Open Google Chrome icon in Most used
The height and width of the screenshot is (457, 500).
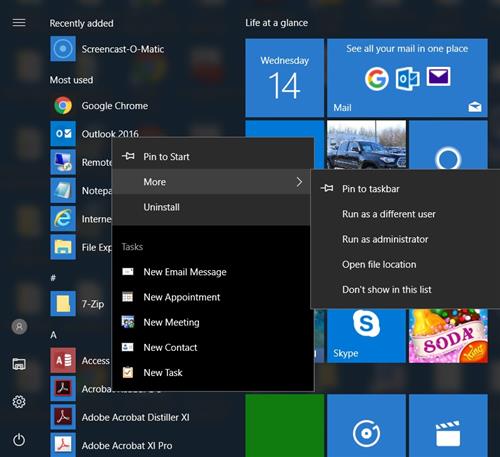63,106
